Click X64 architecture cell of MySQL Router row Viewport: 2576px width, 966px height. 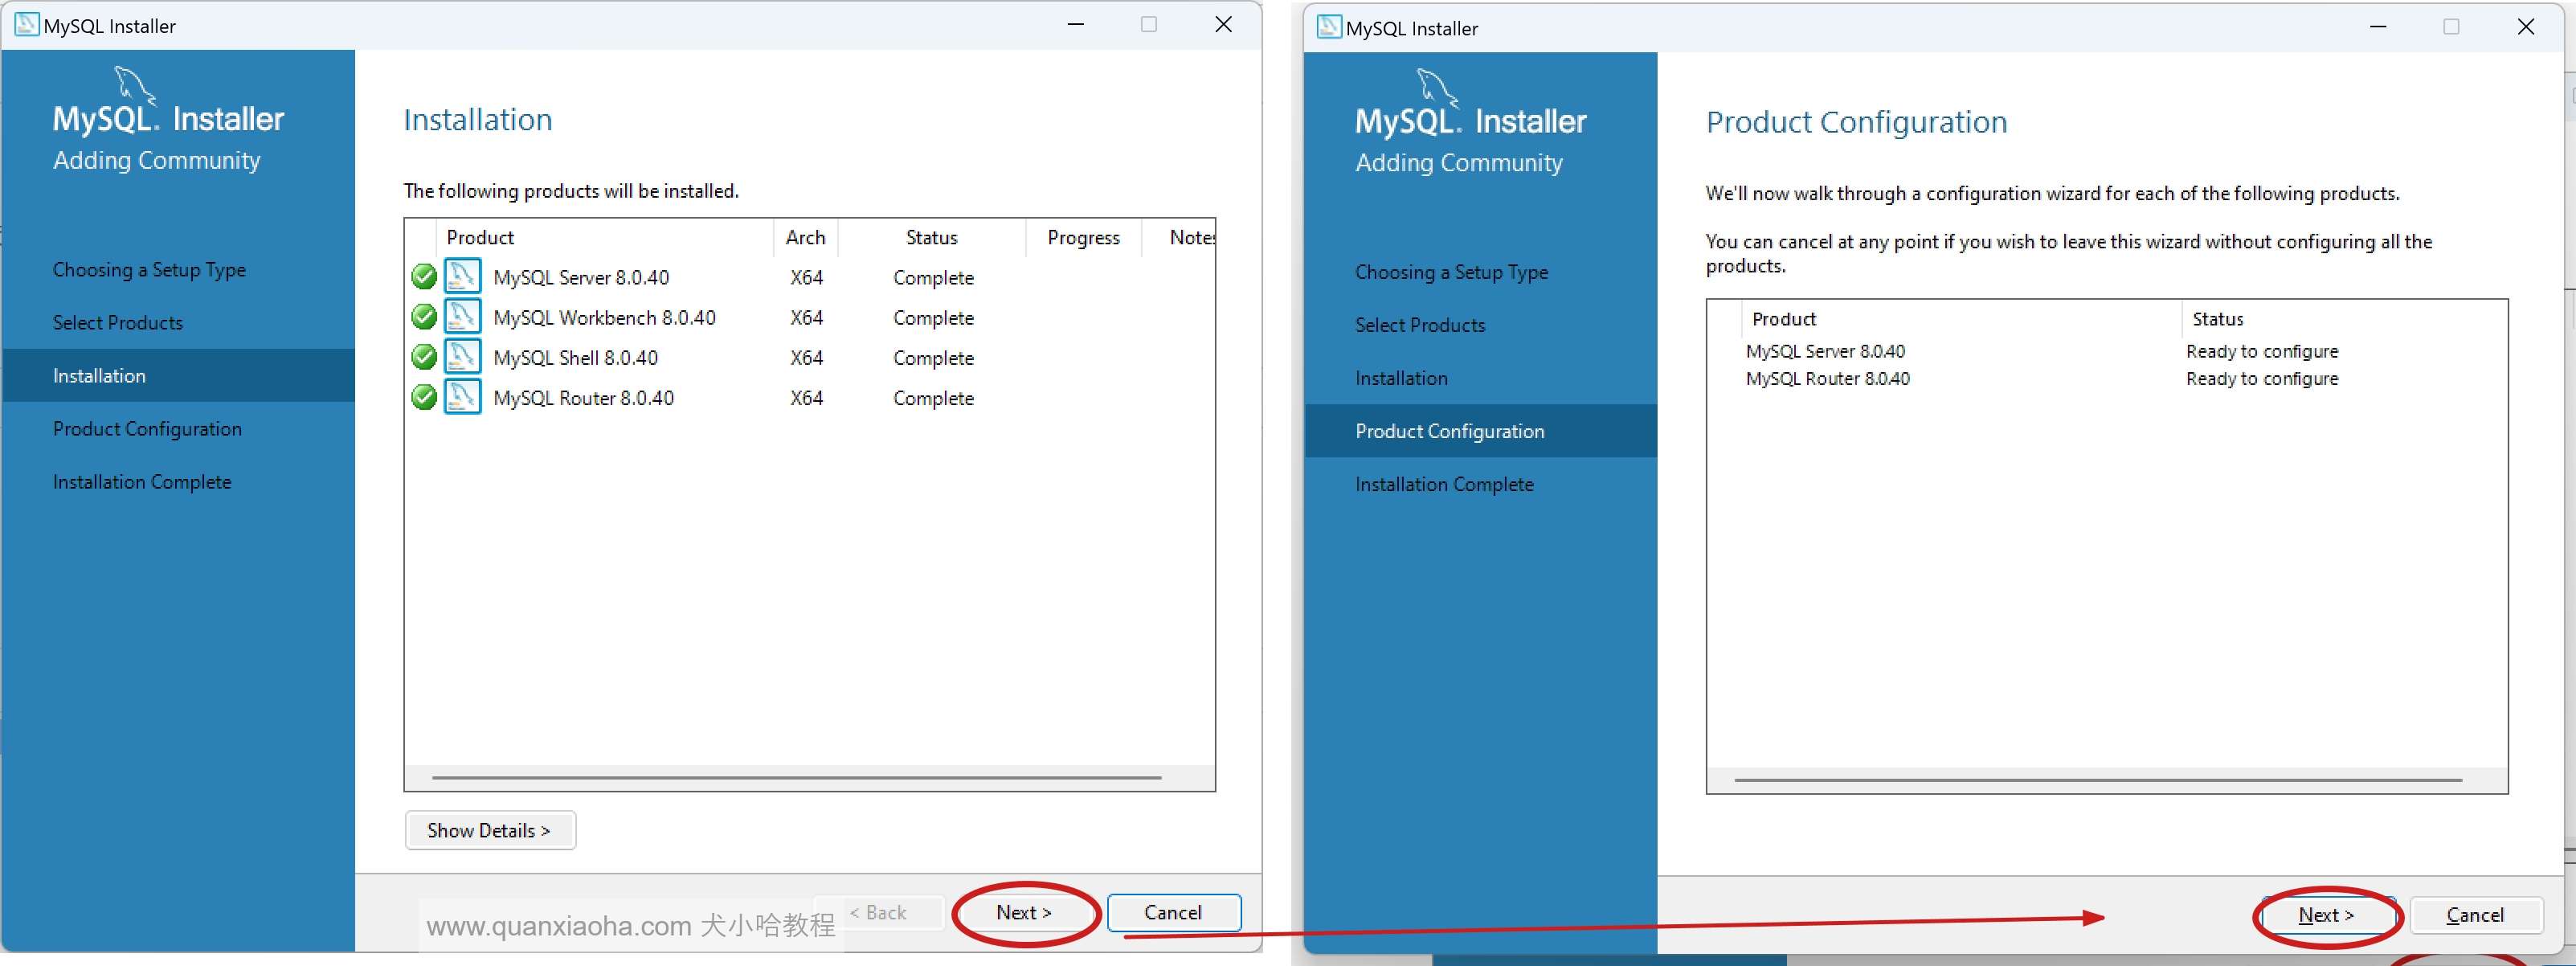pos(806,397)
